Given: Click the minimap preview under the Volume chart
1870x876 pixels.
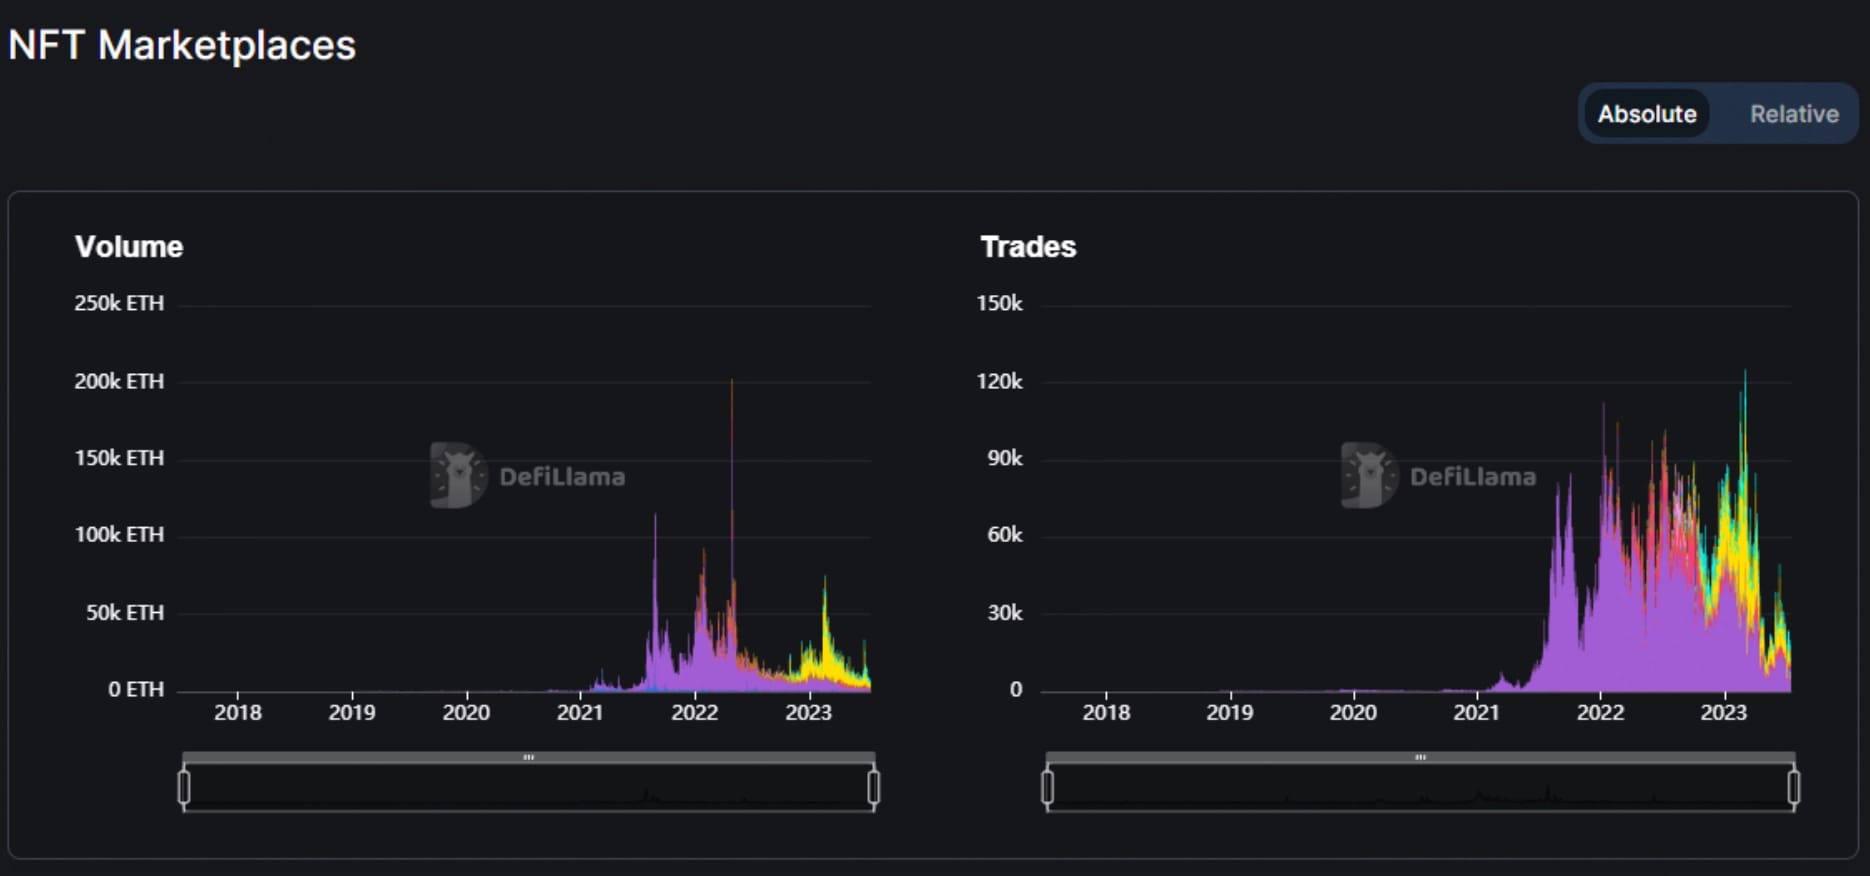Looking at the screenshot, I should click(530, 790).
